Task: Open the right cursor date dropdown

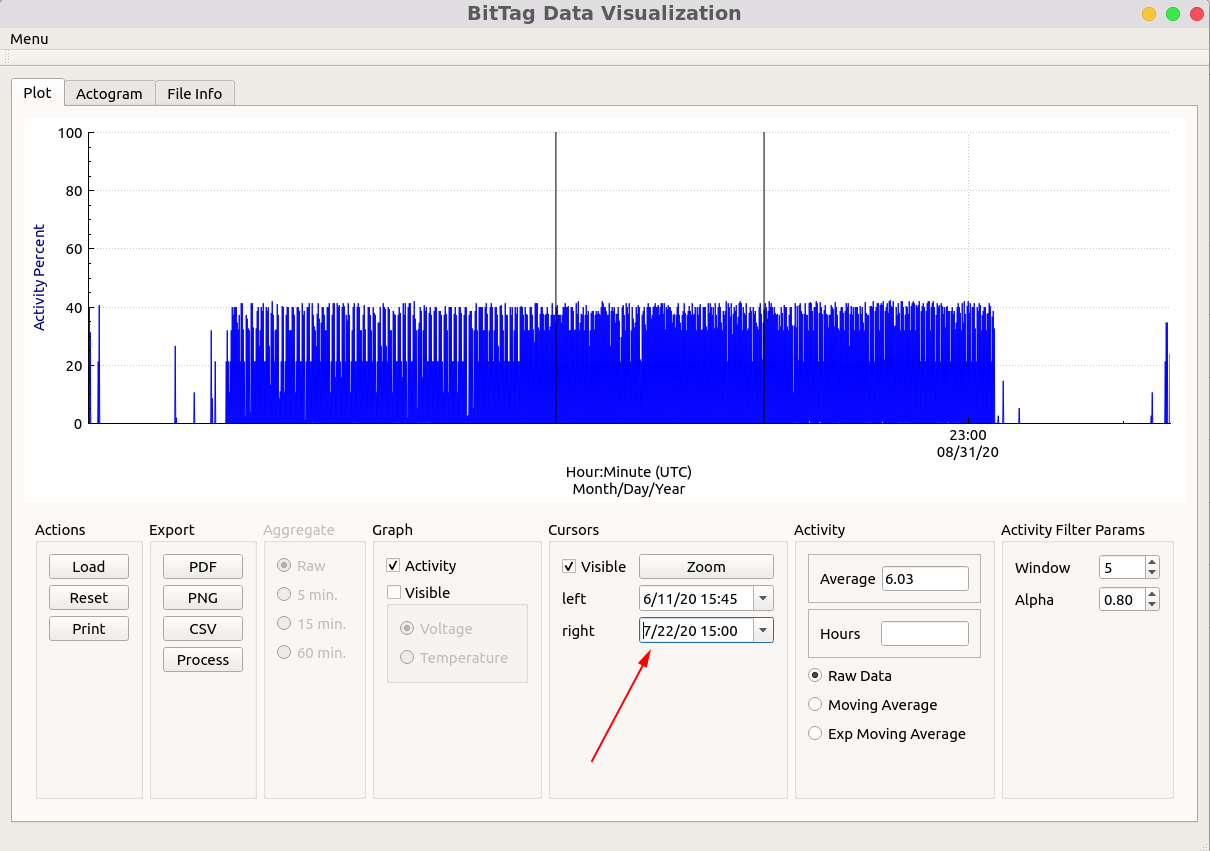Action: [763, 631]
